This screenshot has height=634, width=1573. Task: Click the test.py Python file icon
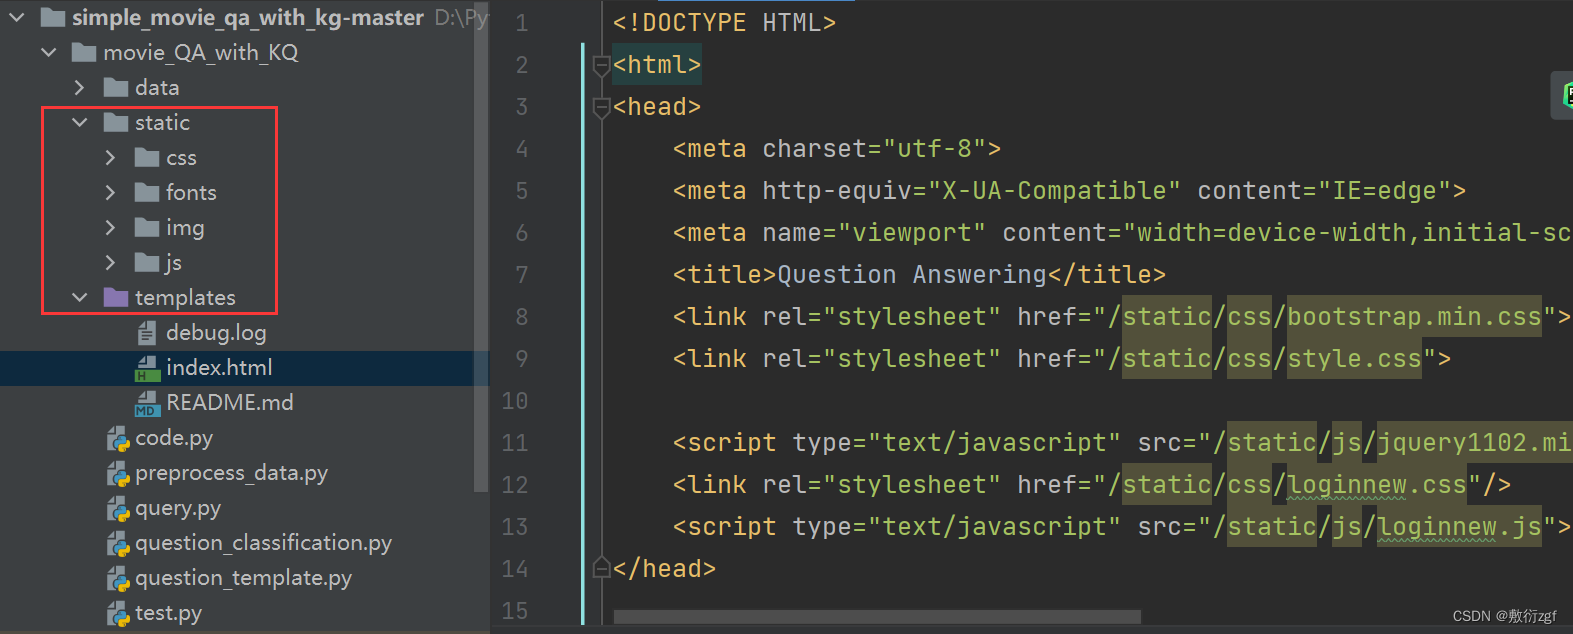118,613
